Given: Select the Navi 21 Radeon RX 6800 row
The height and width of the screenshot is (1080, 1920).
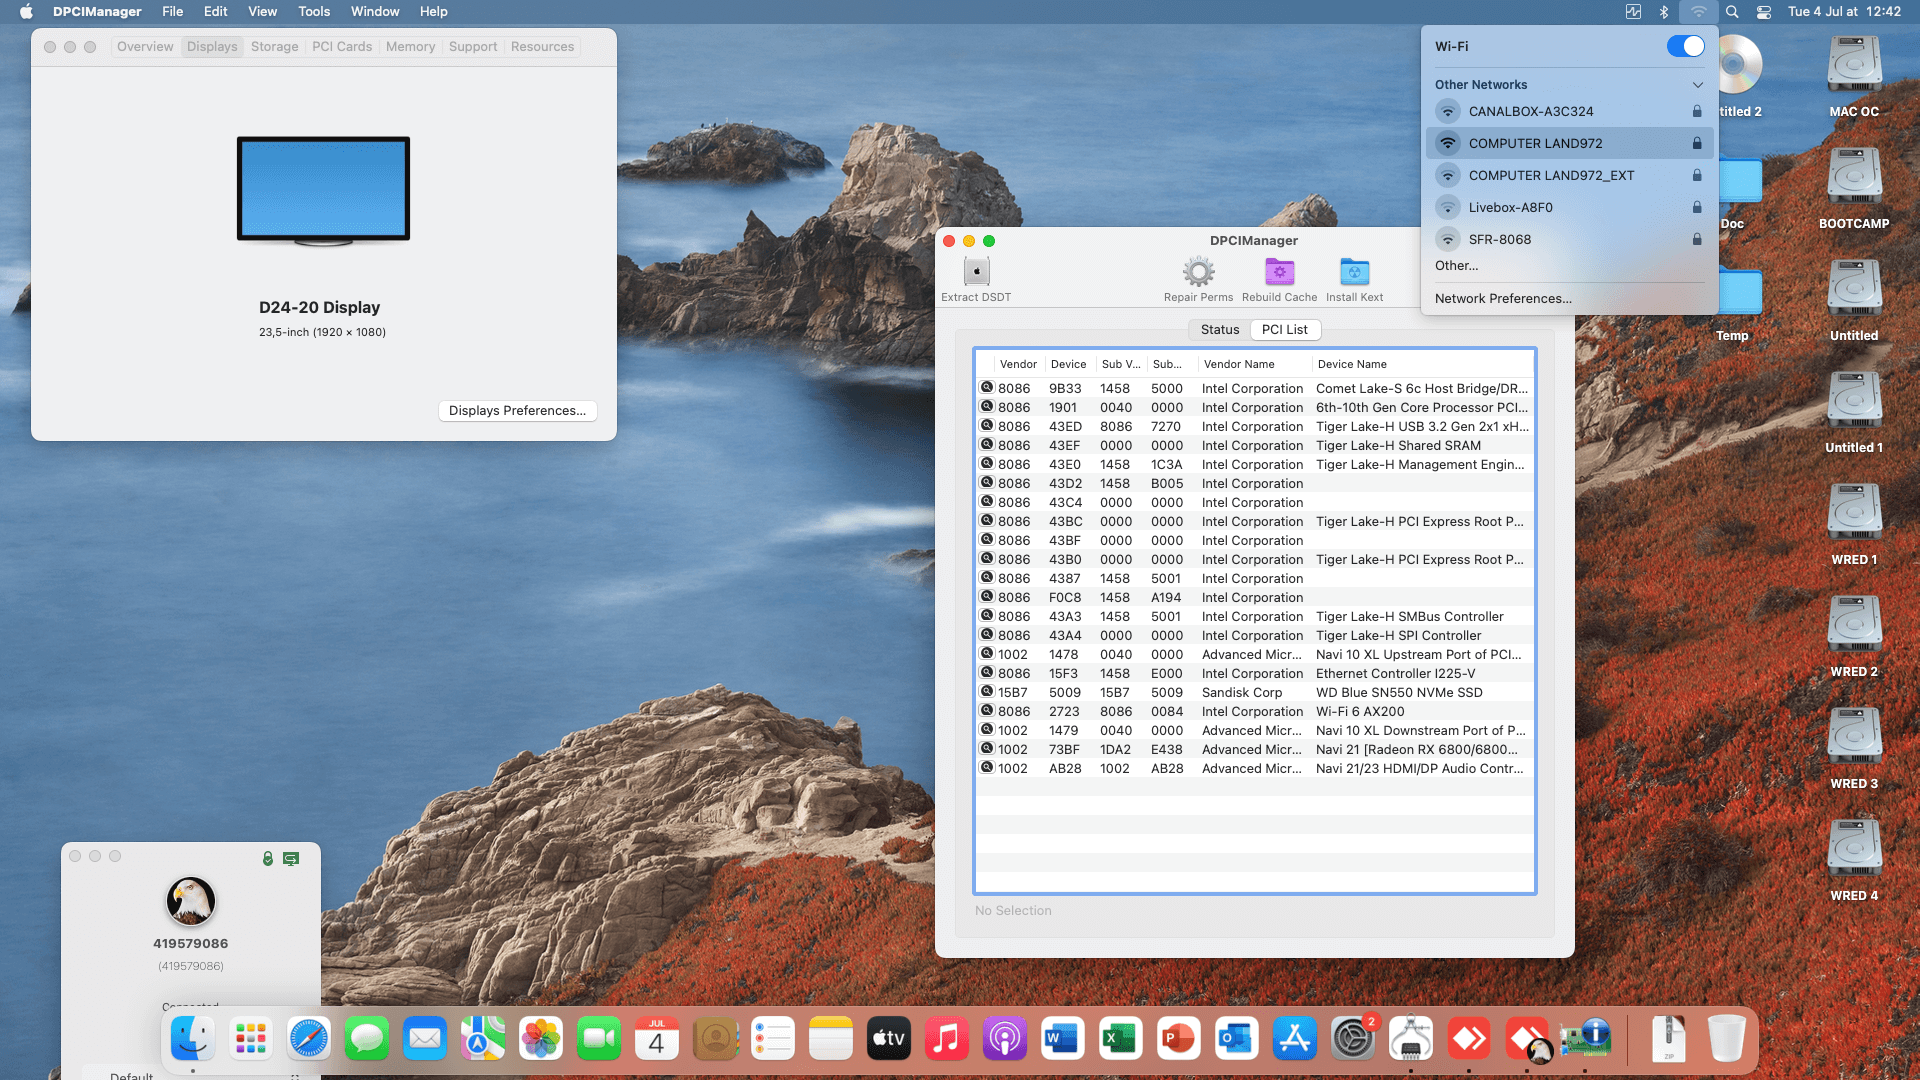Looking at the screenshot, I should click(1254, 749).
